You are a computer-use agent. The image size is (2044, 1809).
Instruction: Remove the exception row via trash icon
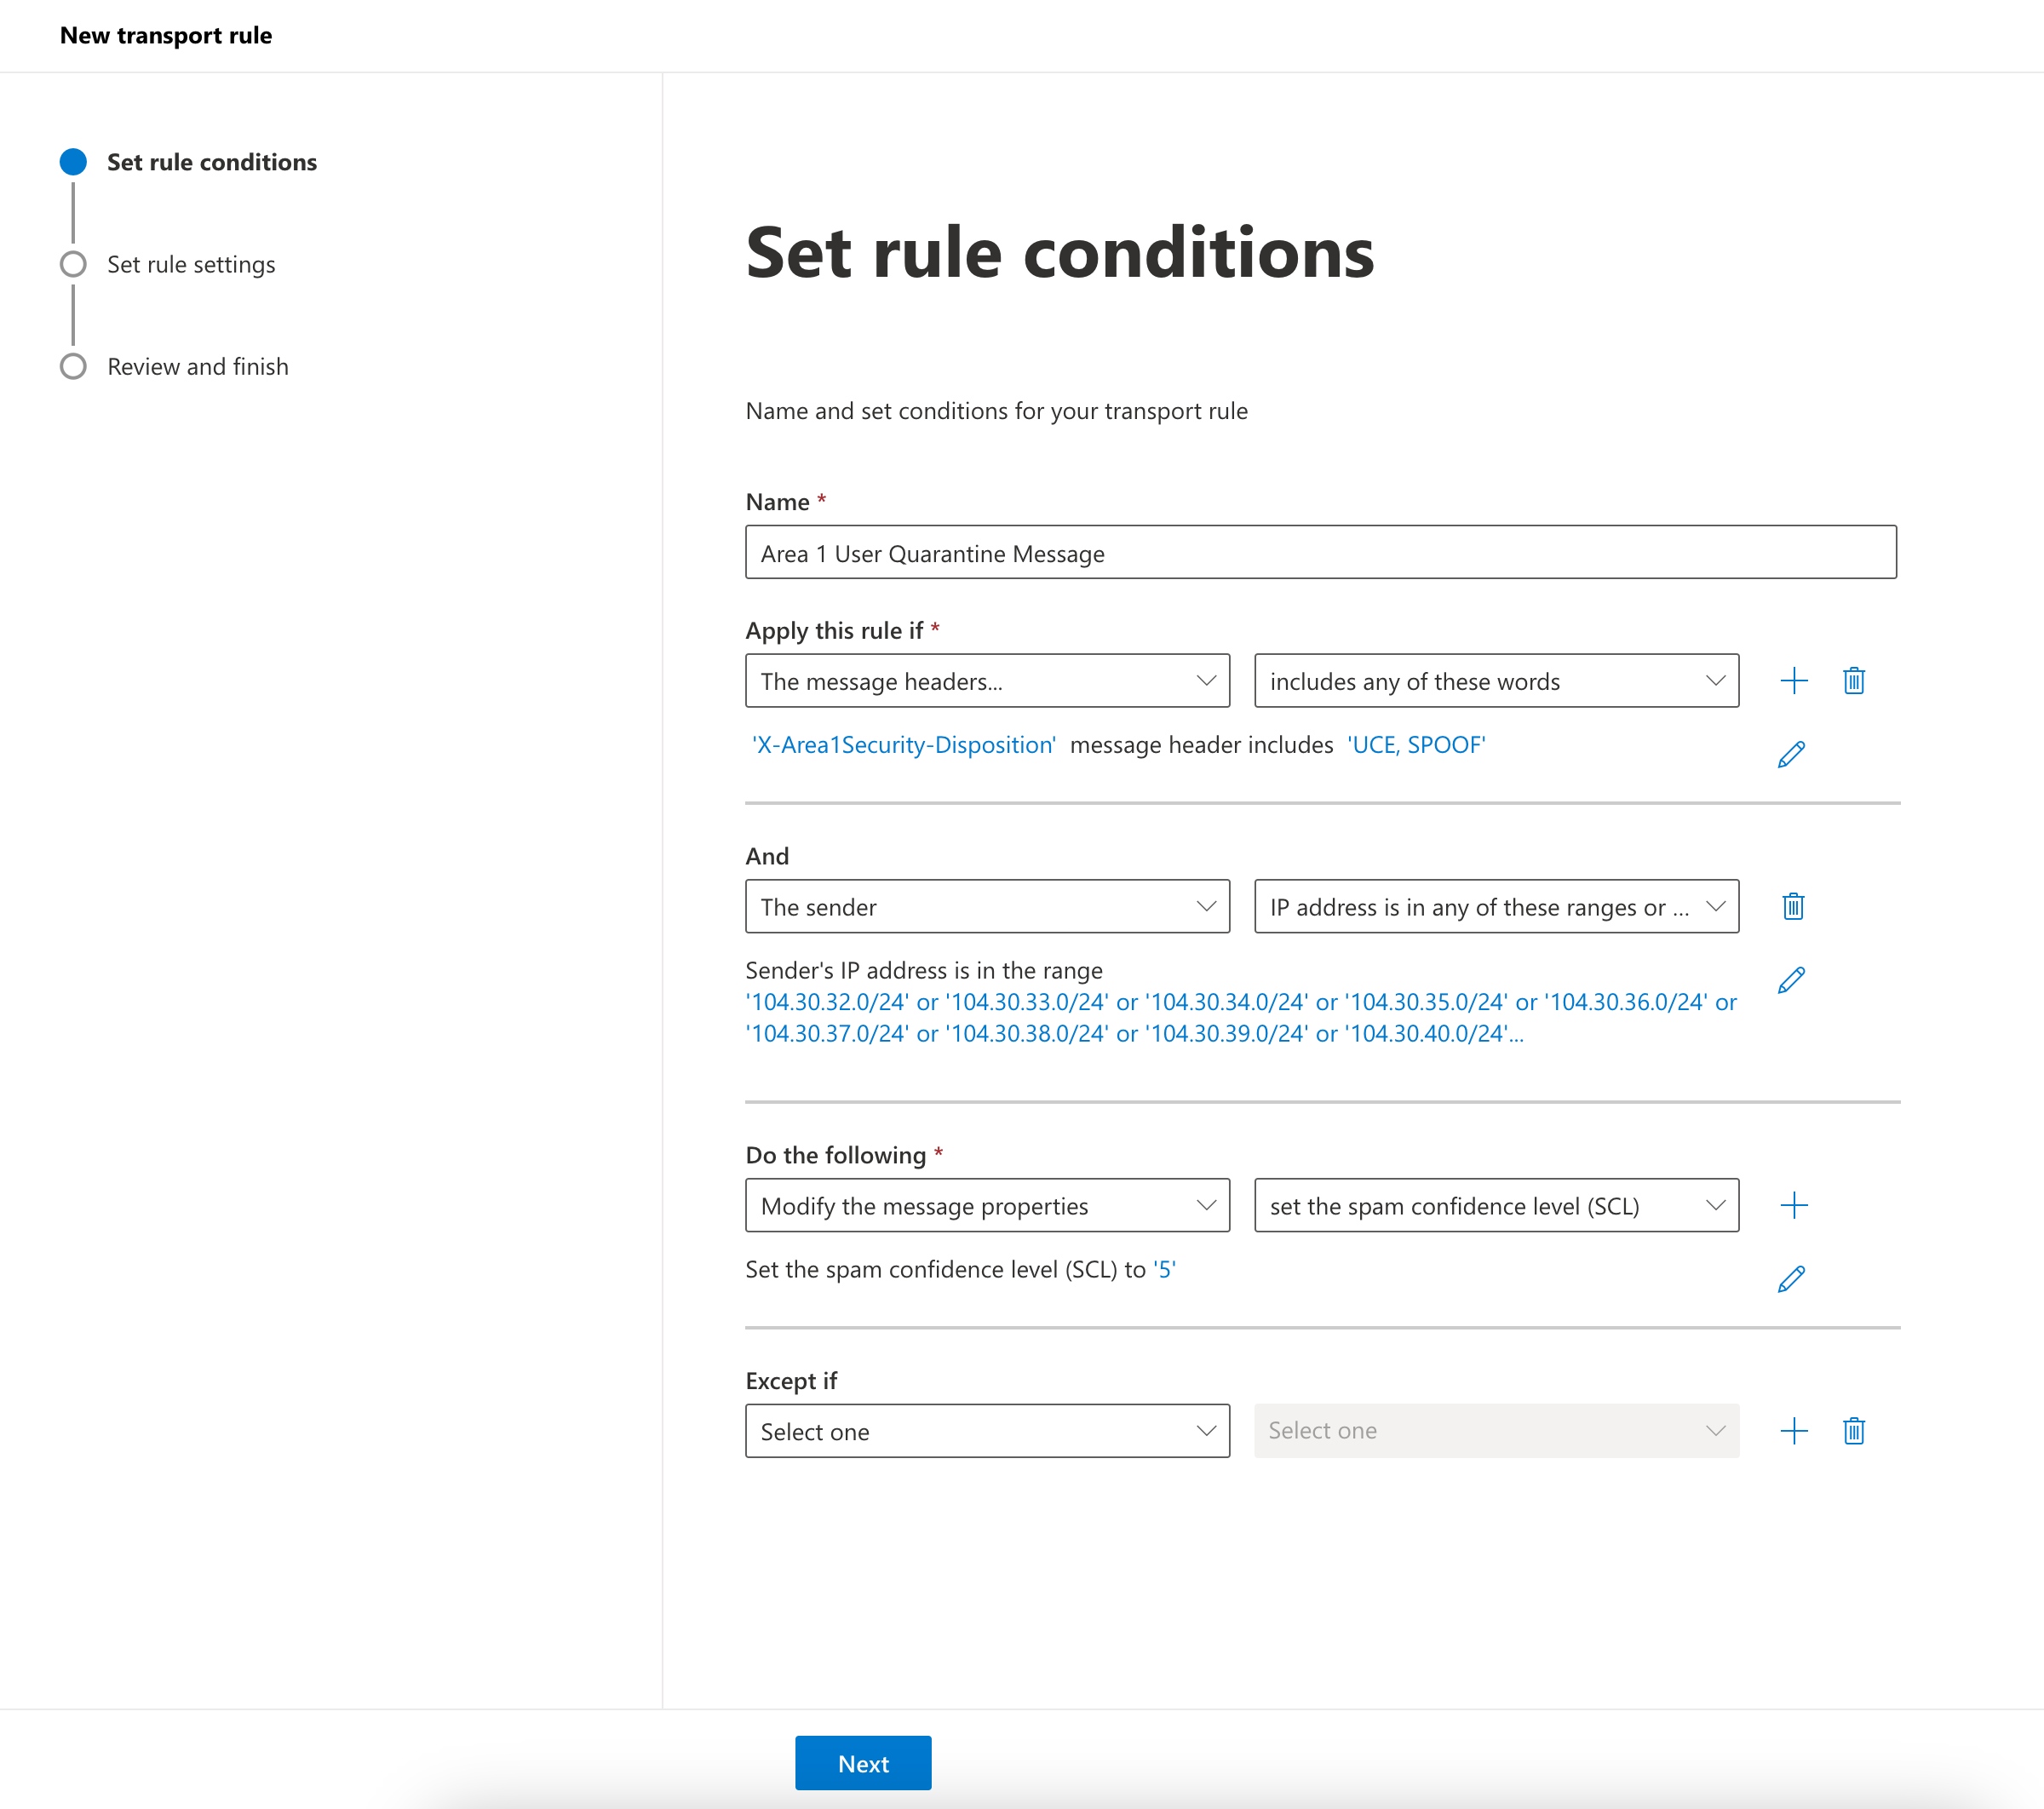coord(1854,1431)
